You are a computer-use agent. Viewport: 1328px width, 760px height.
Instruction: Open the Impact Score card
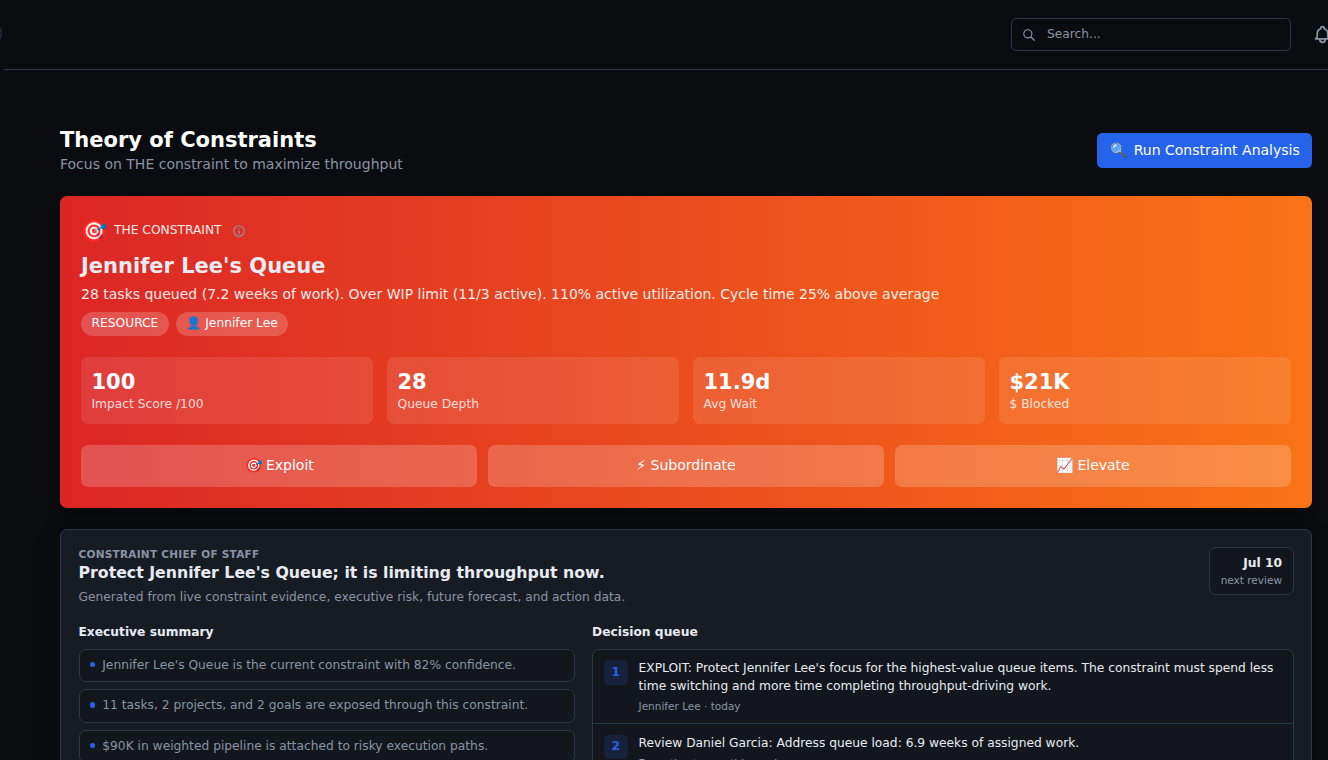[x=227, y=390]
